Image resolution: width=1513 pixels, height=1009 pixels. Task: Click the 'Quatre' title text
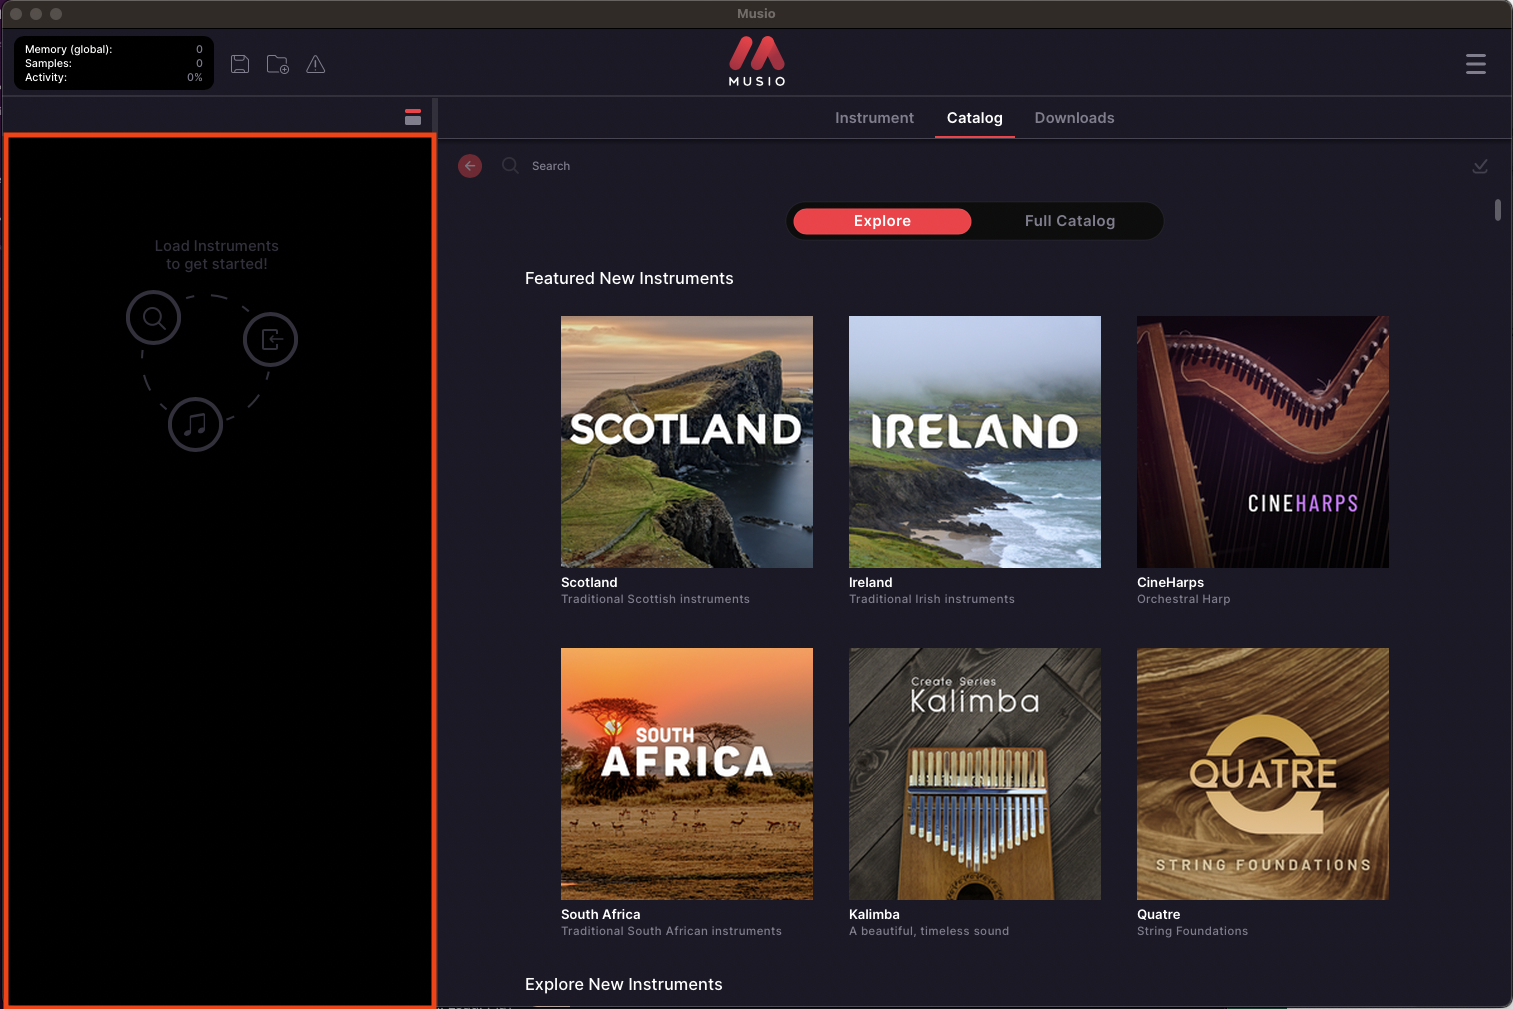point(1158,914)
